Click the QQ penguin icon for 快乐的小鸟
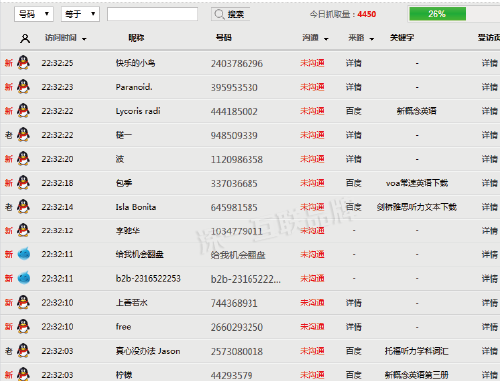 23,62
